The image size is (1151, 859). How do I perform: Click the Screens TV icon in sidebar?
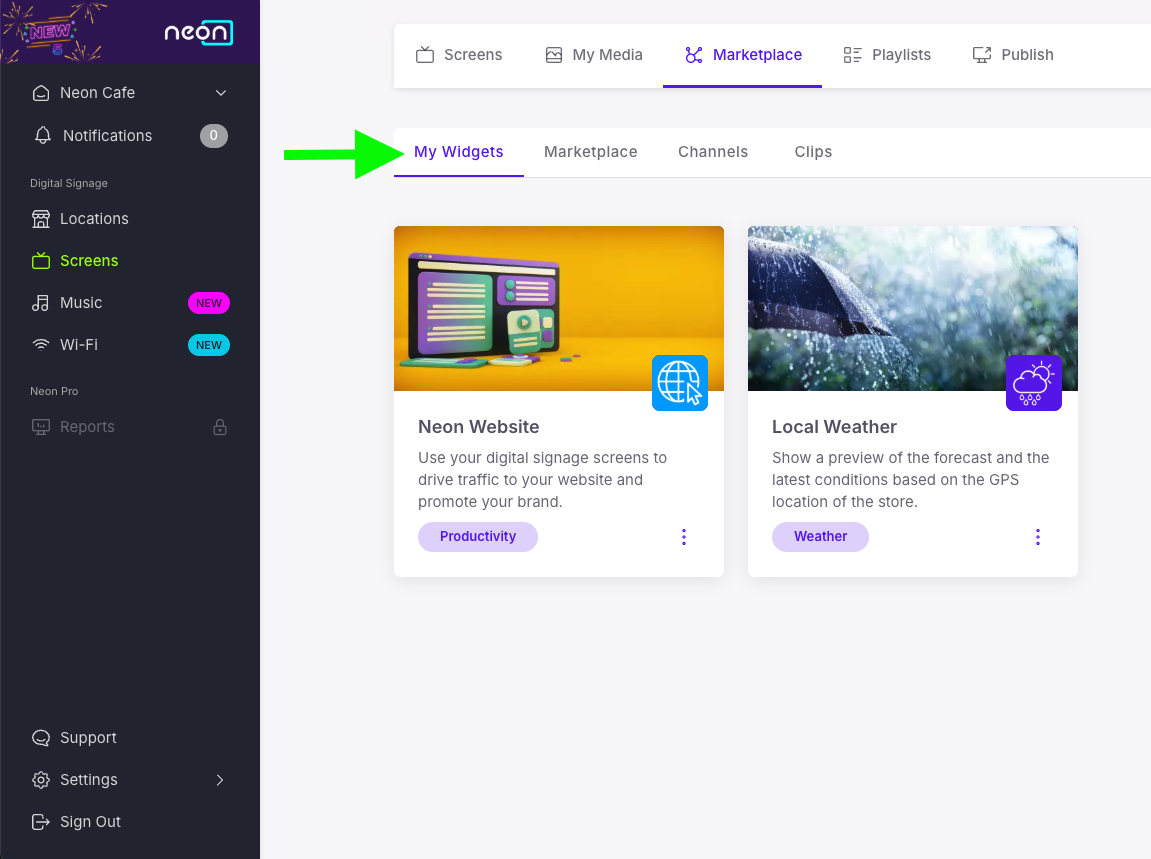coord(41,261)
